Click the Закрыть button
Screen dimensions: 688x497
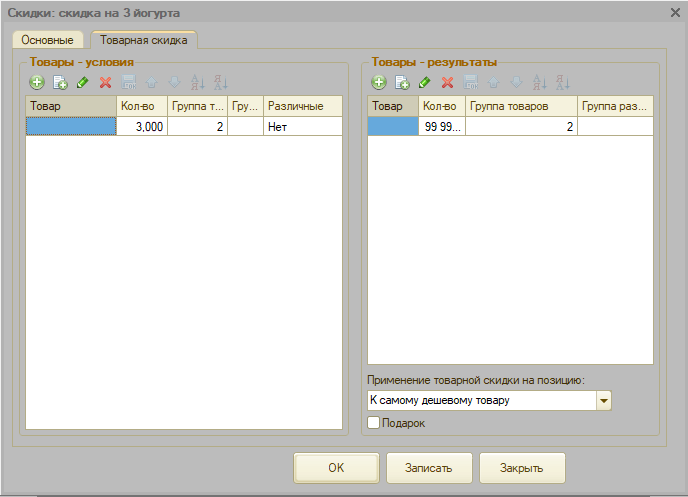(x=522, y=468)
